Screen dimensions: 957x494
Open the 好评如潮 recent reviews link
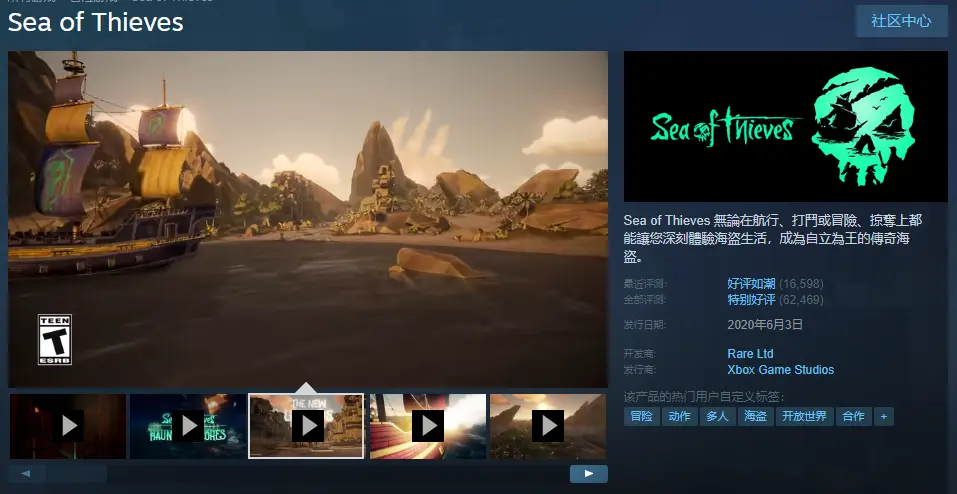tap(751, 284)
